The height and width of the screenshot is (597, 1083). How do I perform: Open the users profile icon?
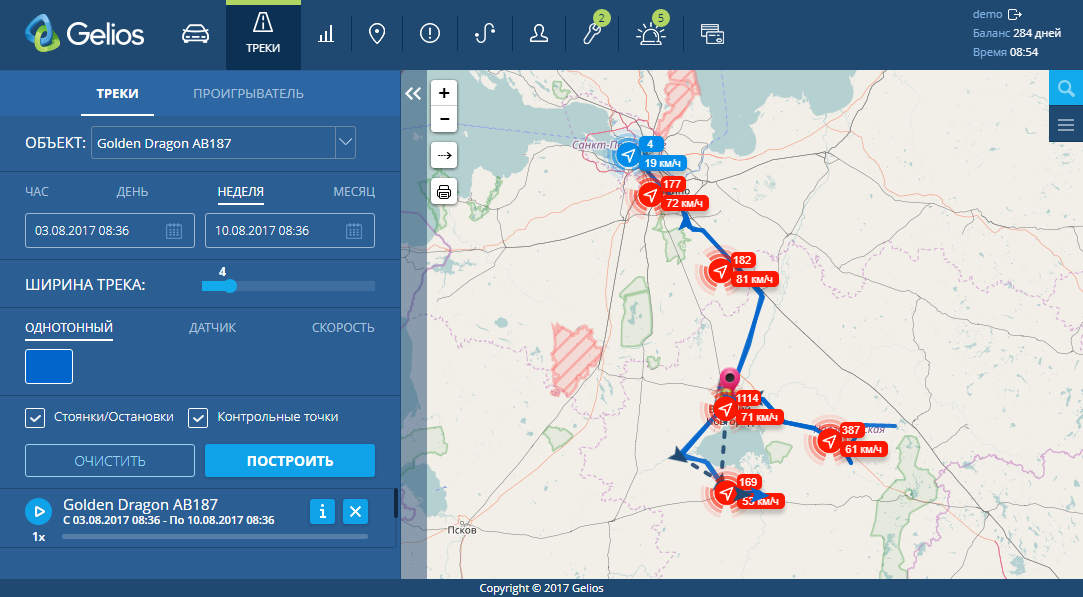pos(539,34)
